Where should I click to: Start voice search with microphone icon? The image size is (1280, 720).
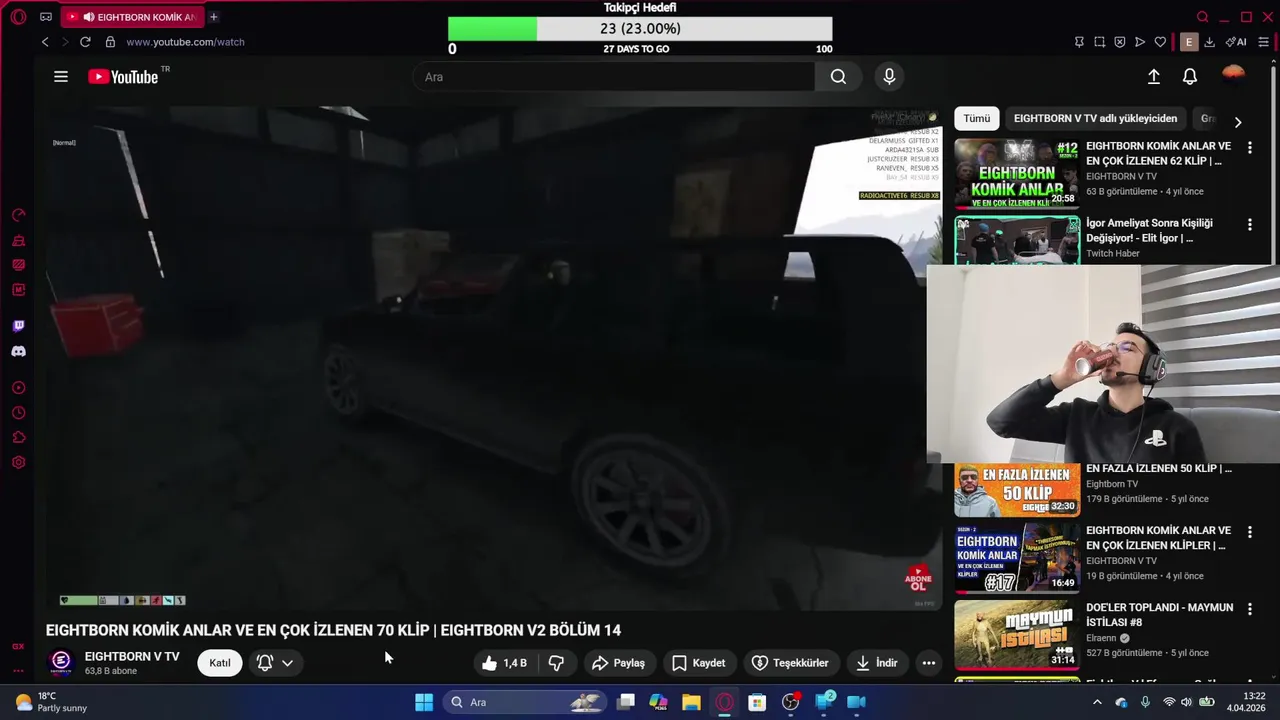[x=889, y=77]
